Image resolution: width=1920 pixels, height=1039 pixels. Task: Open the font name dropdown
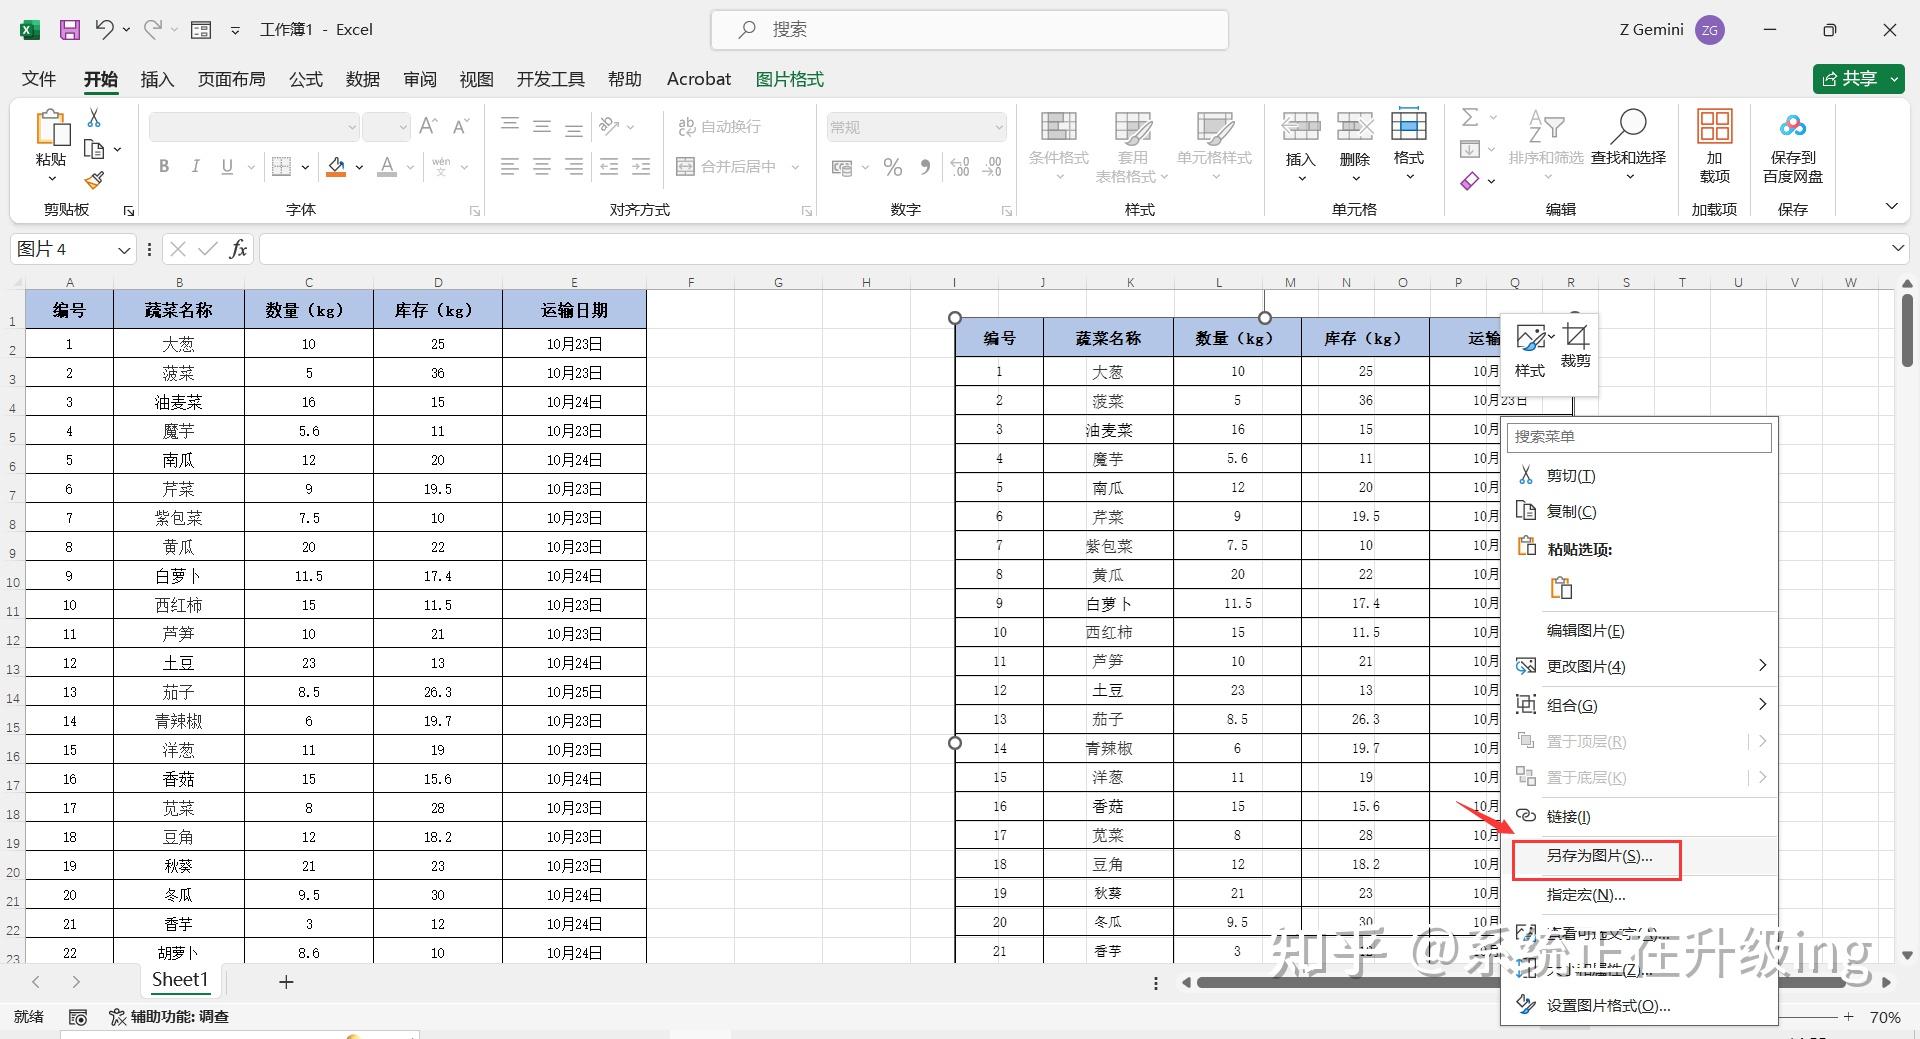(353, 127)
